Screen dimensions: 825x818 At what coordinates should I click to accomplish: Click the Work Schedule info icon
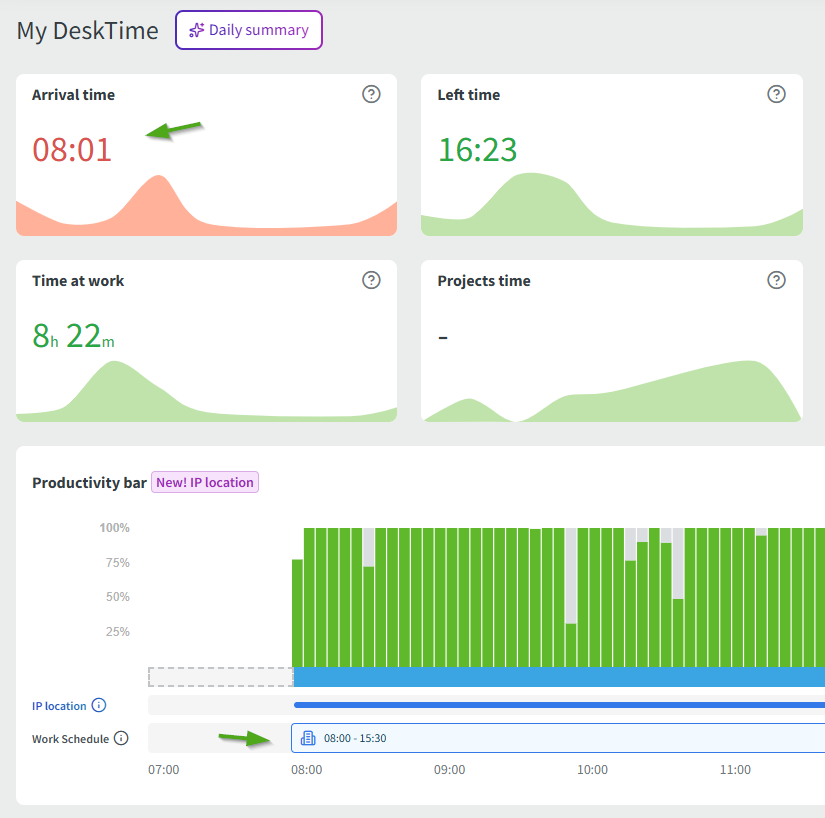tap(121, 738)
